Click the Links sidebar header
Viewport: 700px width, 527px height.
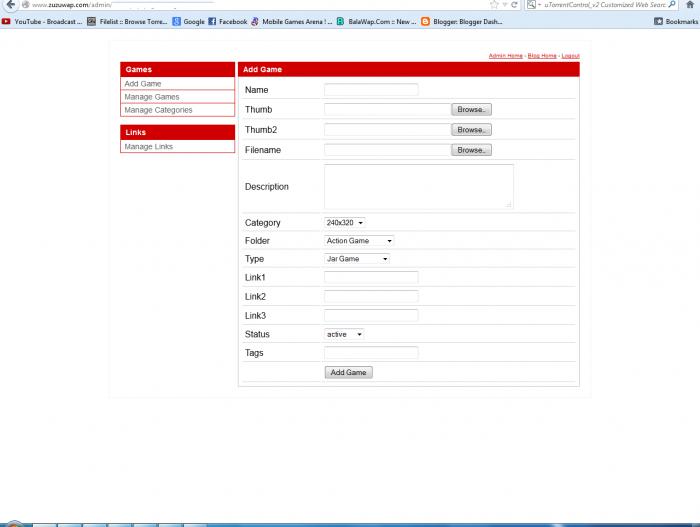177,132
